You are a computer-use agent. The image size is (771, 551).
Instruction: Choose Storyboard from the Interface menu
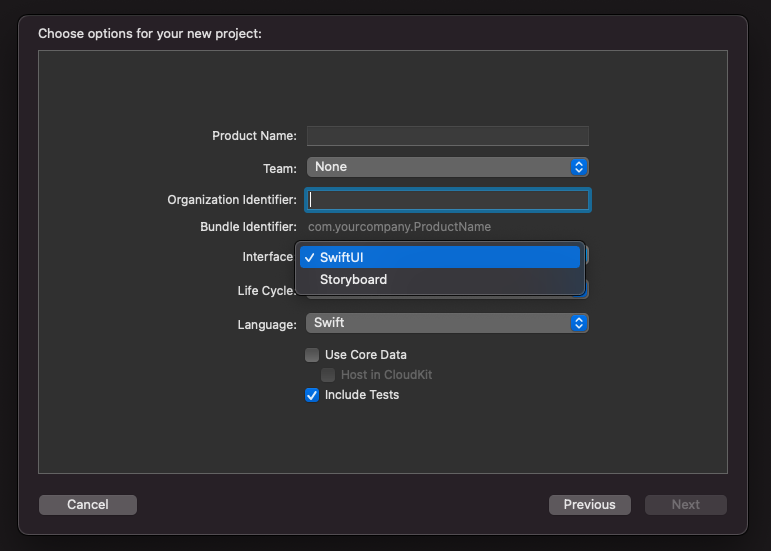tap(440, 280)
